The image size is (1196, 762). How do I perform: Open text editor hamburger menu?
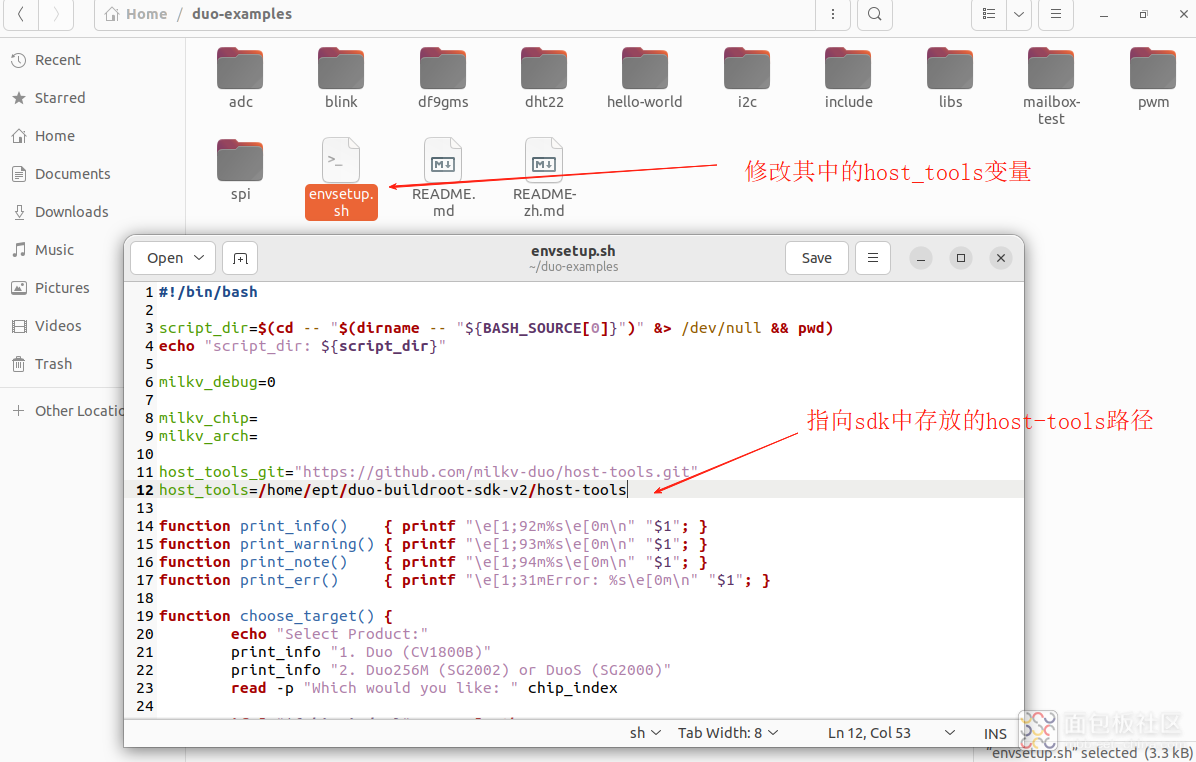873,258
